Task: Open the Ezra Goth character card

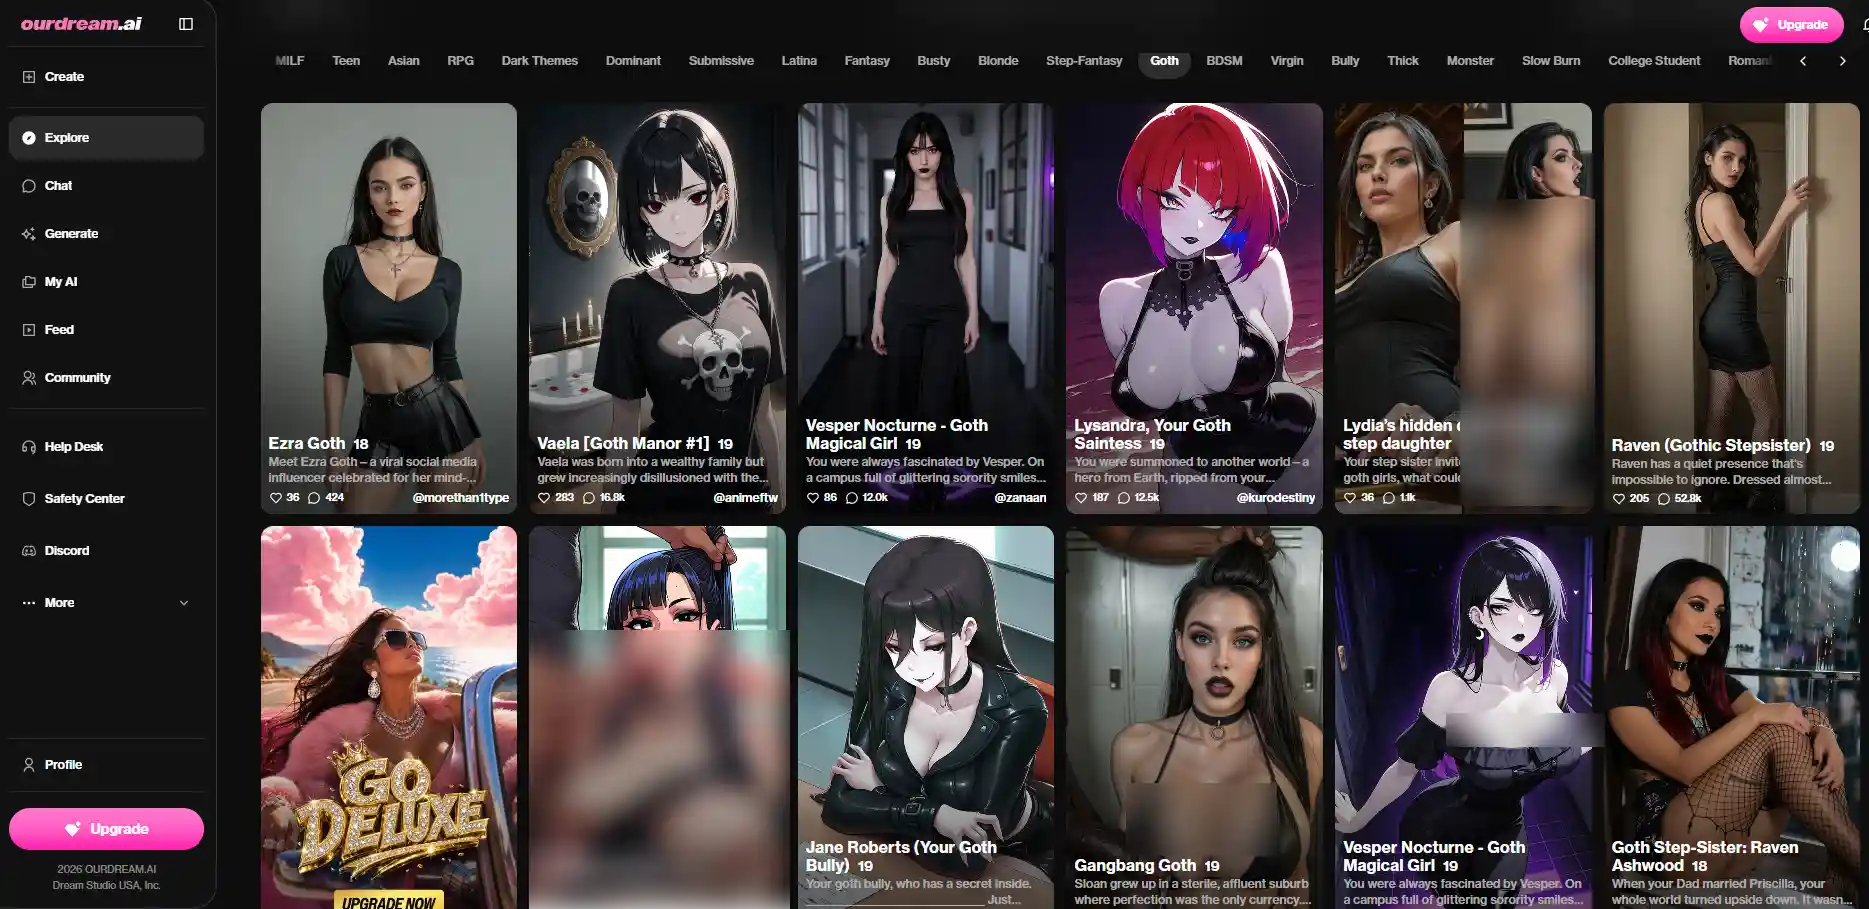Action: coord(389,308)
